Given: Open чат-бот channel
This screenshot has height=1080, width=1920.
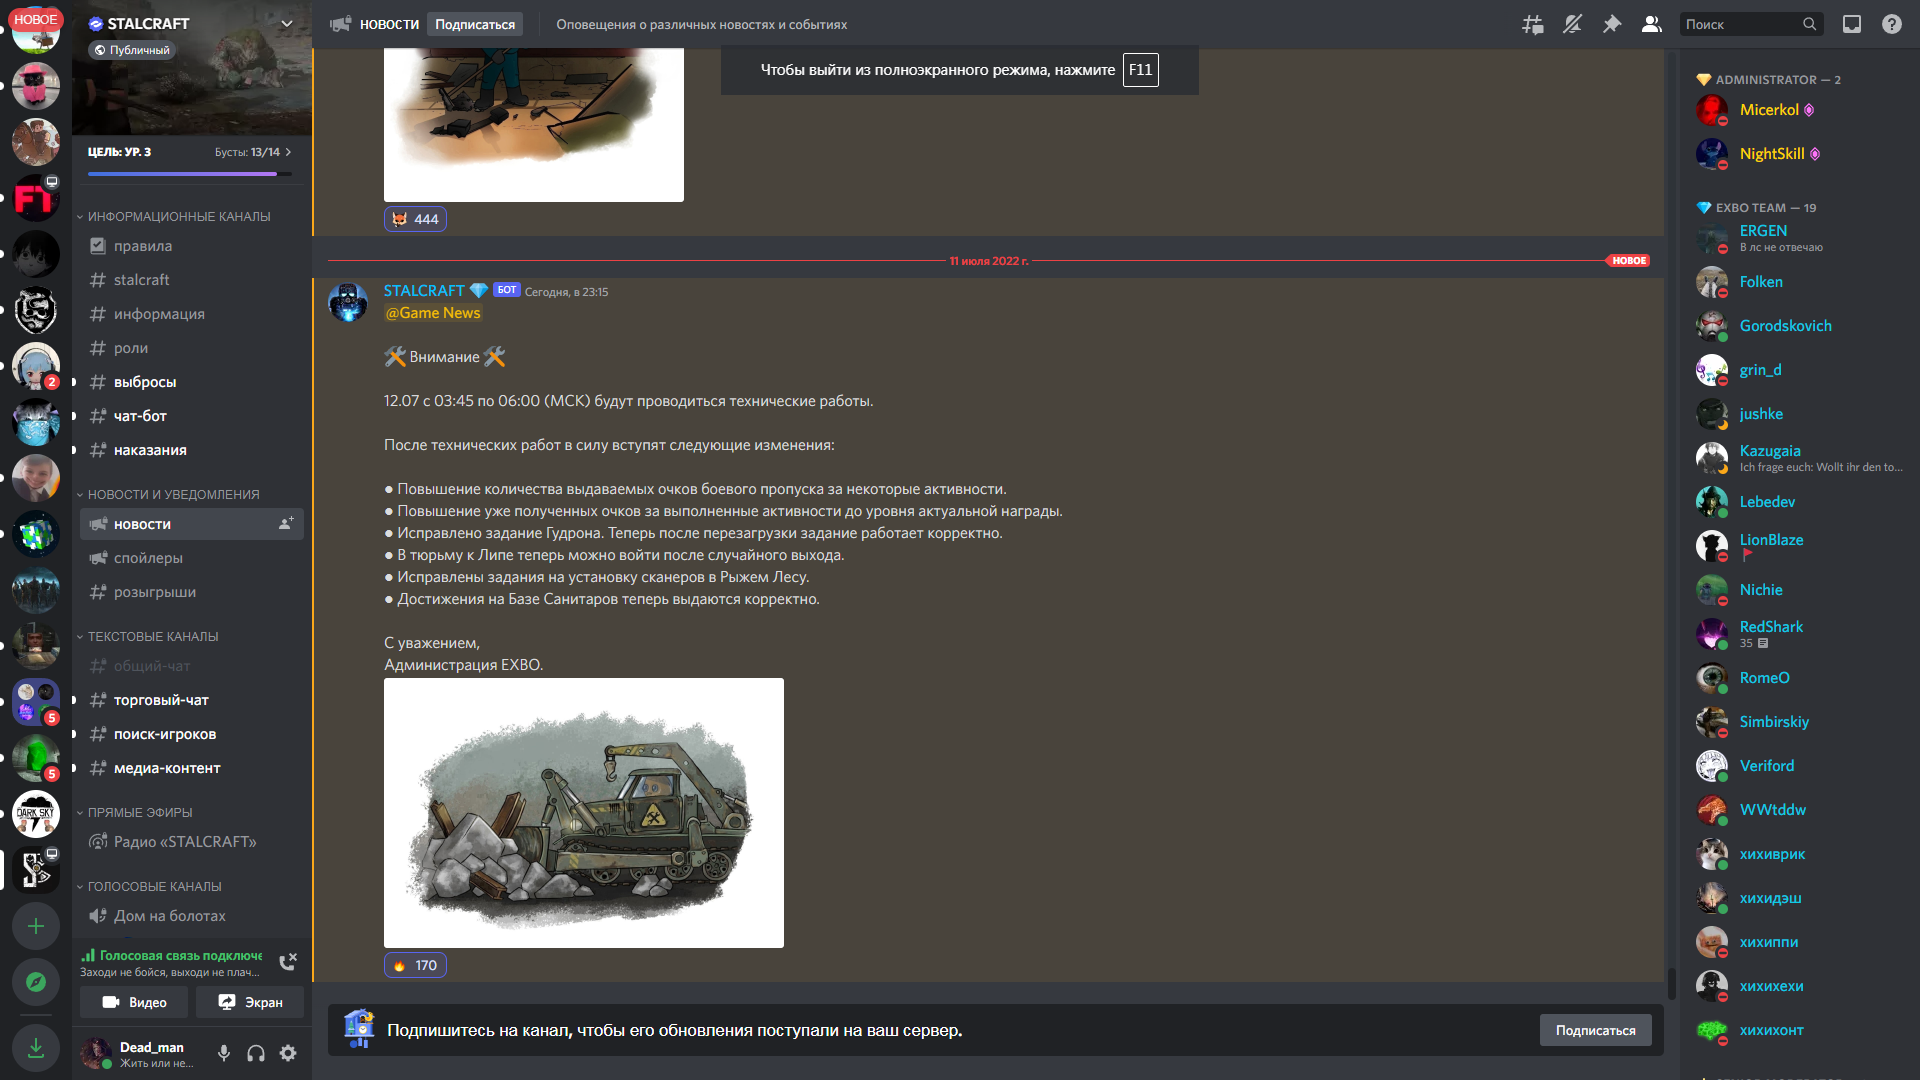Looking at the screenshot, I should 192,416.
